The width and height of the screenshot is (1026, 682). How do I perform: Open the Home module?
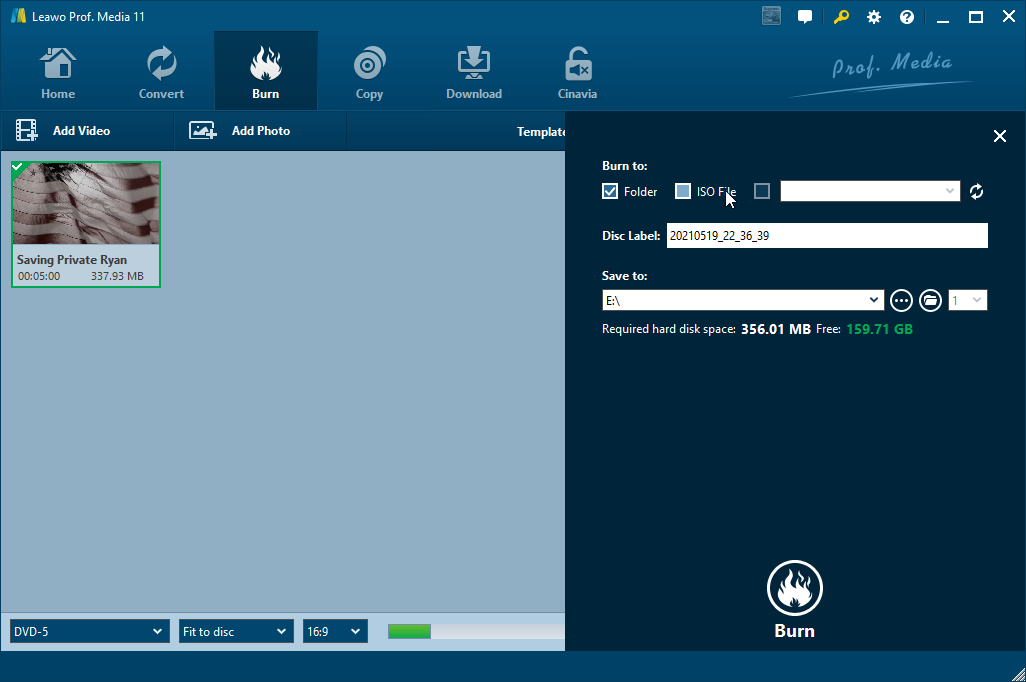58,72
